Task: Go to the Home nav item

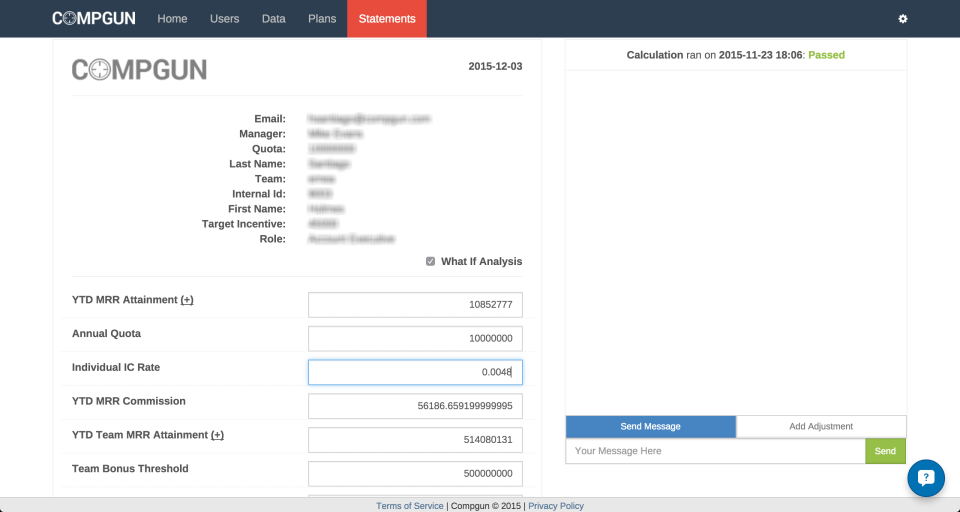Action: coord(172,19)
